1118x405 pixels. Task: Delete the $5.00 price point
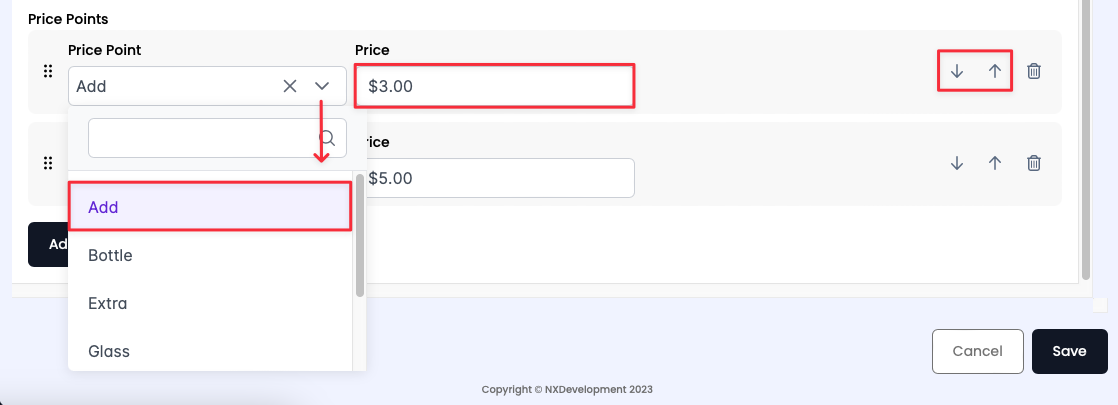tap(1034, 163)
